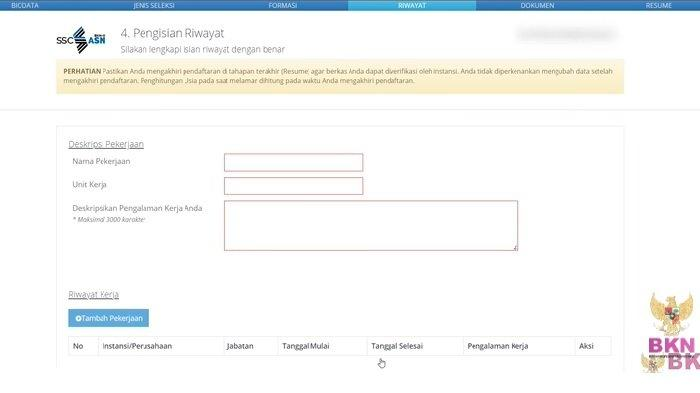Click the 'Jabatan' column header
This screenshot has height=393, width=700.
(x=240, y=346)
